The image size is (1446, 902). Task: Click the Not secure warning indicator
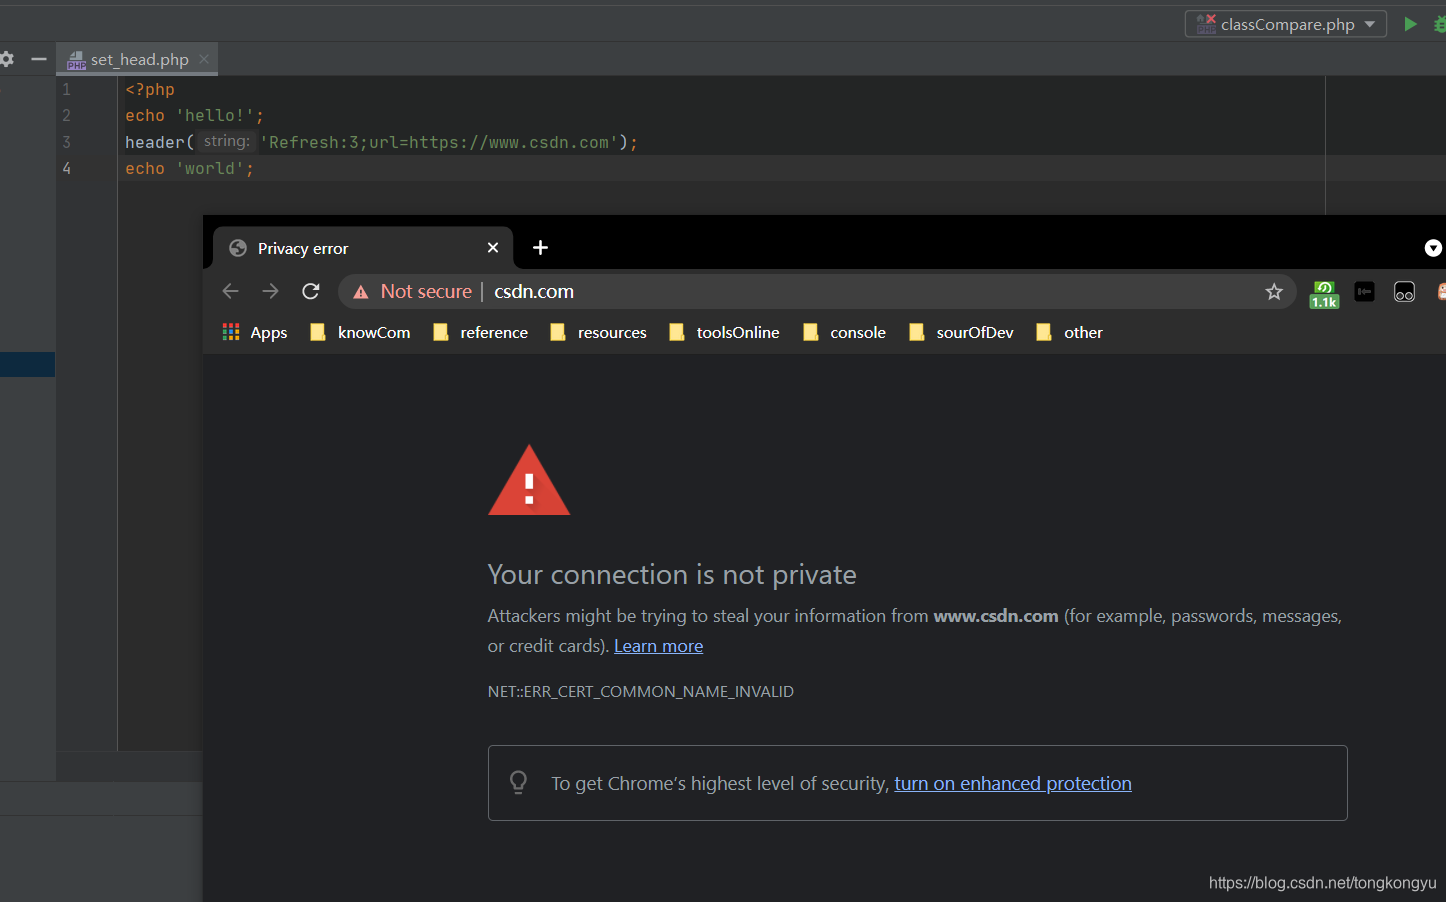[x=413, y=291]
